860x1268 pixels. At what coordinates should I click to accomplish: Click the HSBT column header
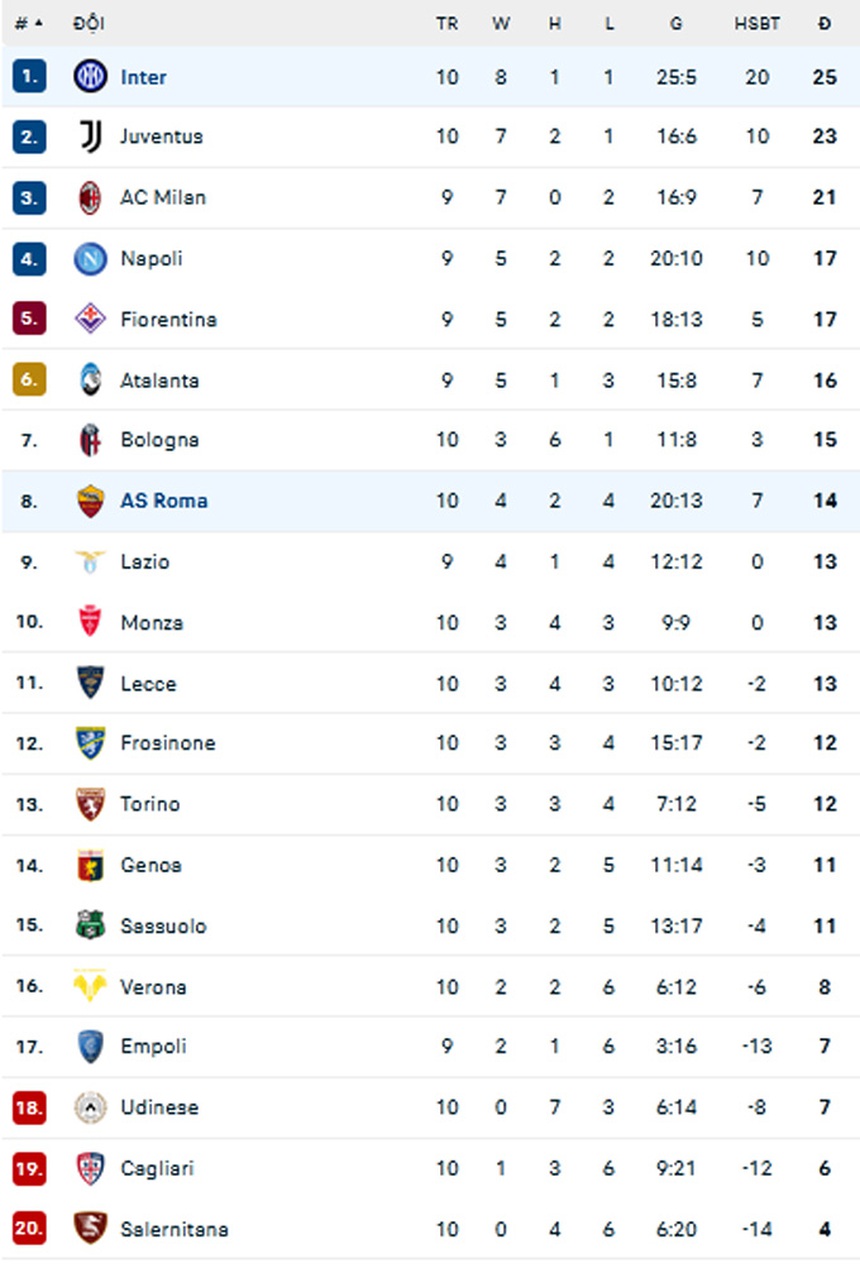point(758,24)
